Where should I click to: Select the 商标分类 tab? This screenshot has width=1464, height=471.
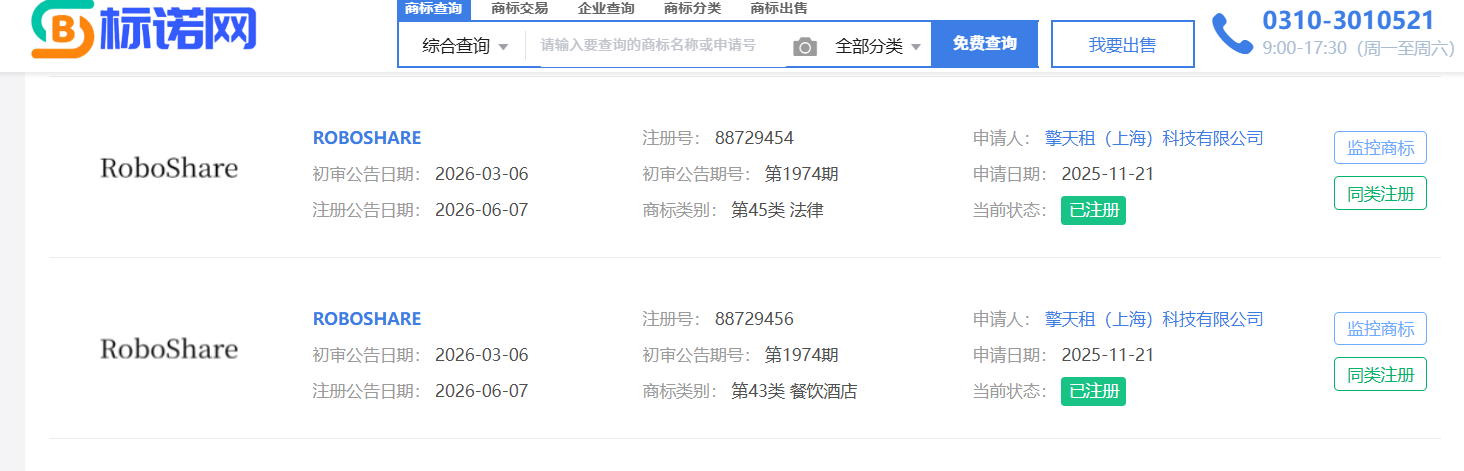pyautogui.click(x=692, y=9)
